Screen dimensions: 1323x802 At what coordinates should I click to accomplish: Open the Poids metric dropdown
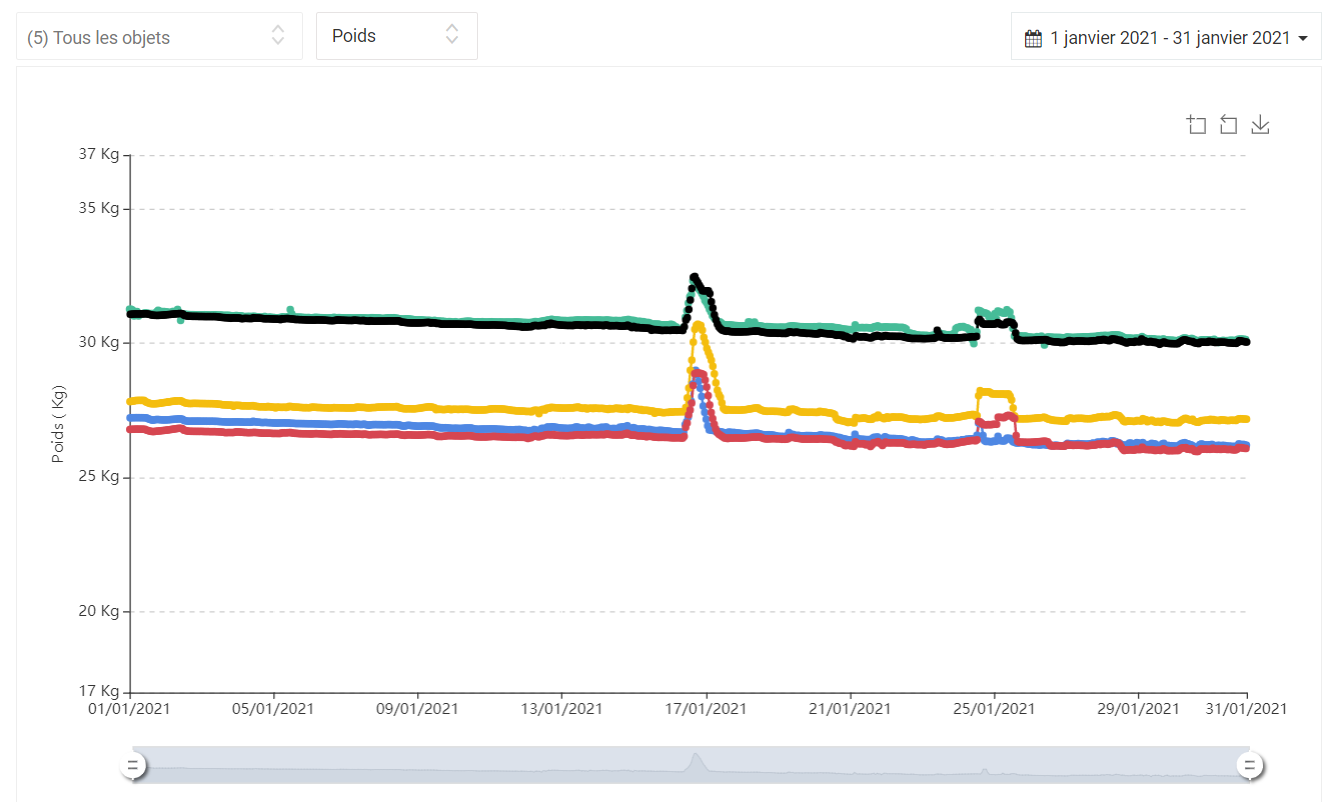click(x=397, y=36)
